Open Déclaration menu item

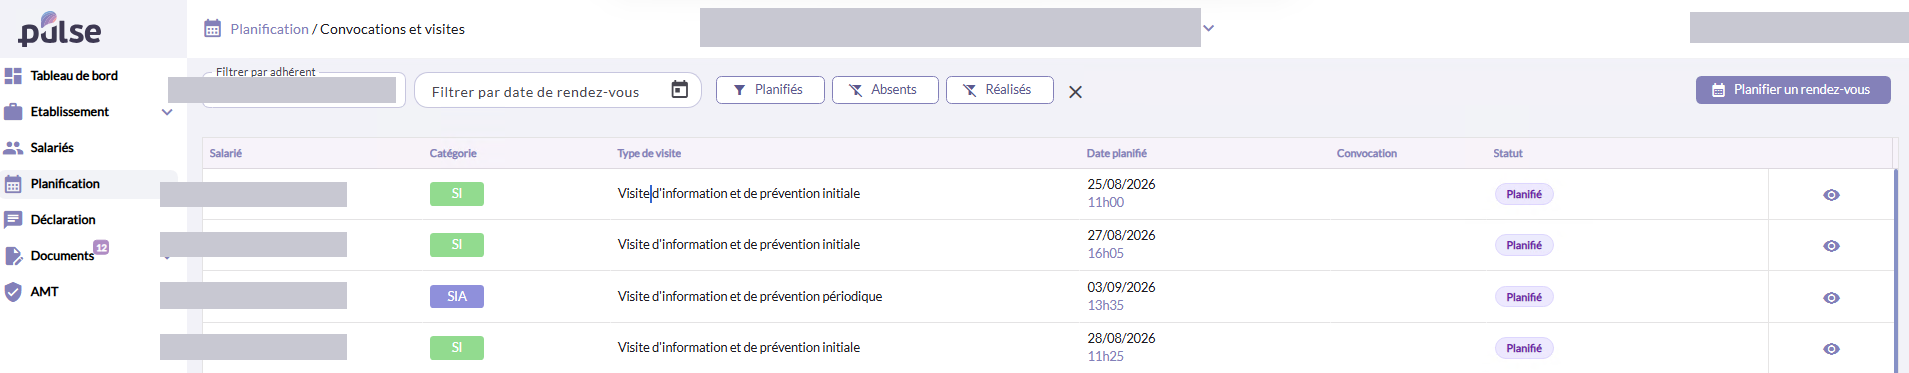tap(63, 220)
